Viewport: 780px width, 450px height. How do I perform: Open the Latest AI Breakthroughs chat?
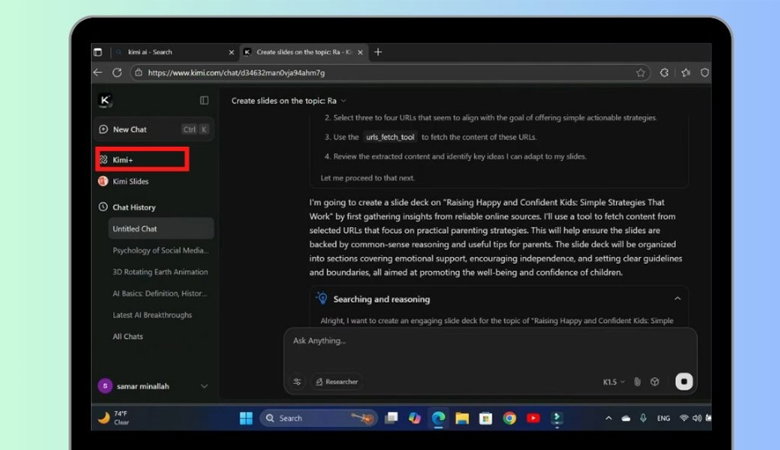point(152,315)
